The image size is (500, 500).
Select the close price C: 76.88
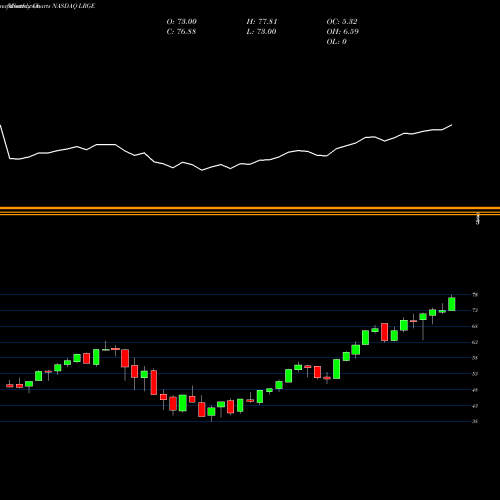tap(181, 32)
